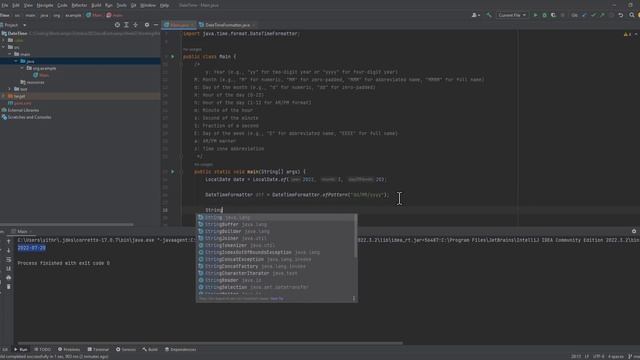Toggle soft-wrap icon in Run console
The width and height of the screenshot is (640, 360).
9,260
